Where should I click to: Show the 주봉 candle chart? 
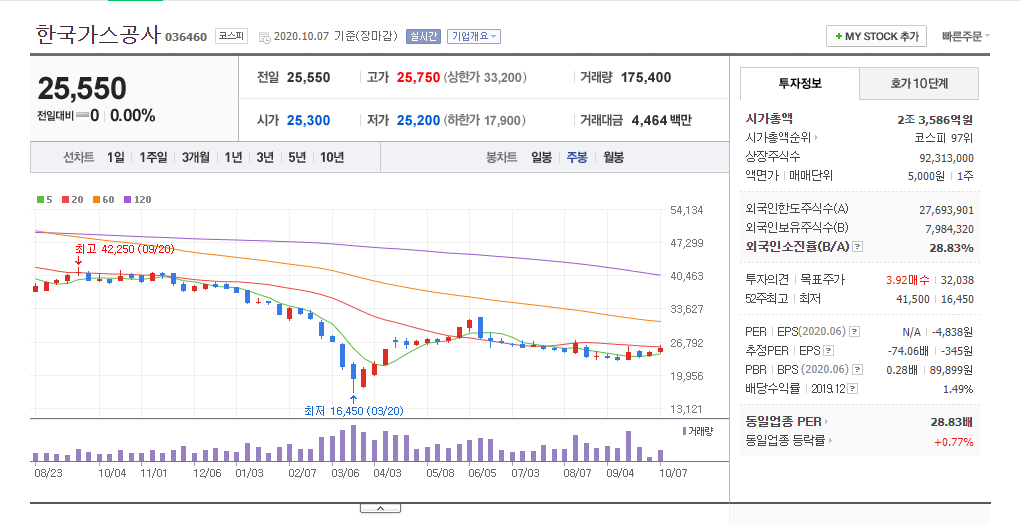(x=577, y=157)
